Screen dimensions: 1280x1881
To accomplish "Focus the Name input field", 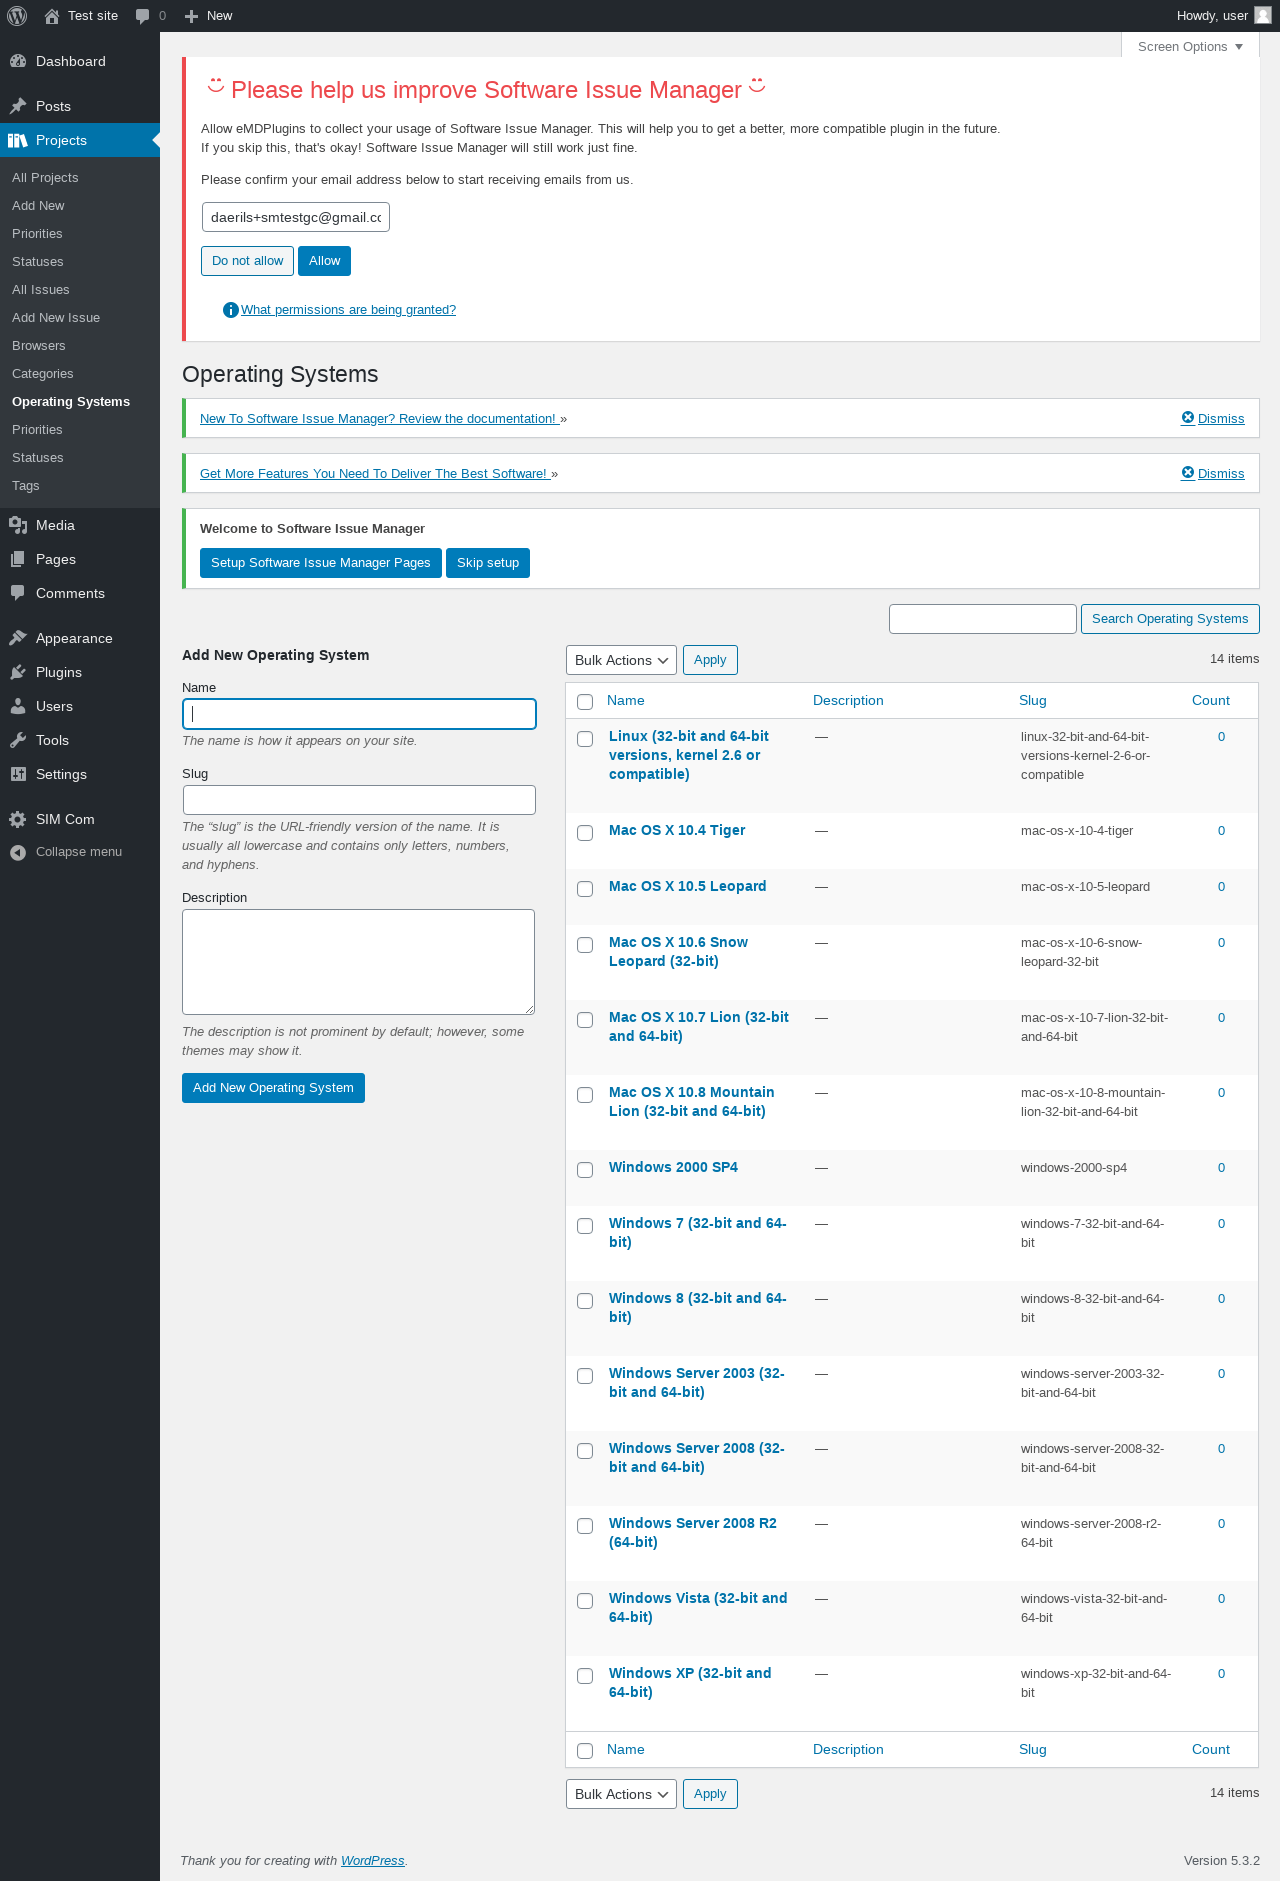I will click(x=359, y=714).
